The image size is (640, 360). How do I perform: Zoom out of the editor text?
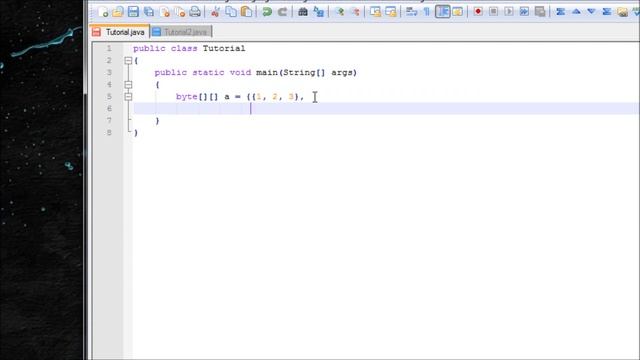click(355, 11)
